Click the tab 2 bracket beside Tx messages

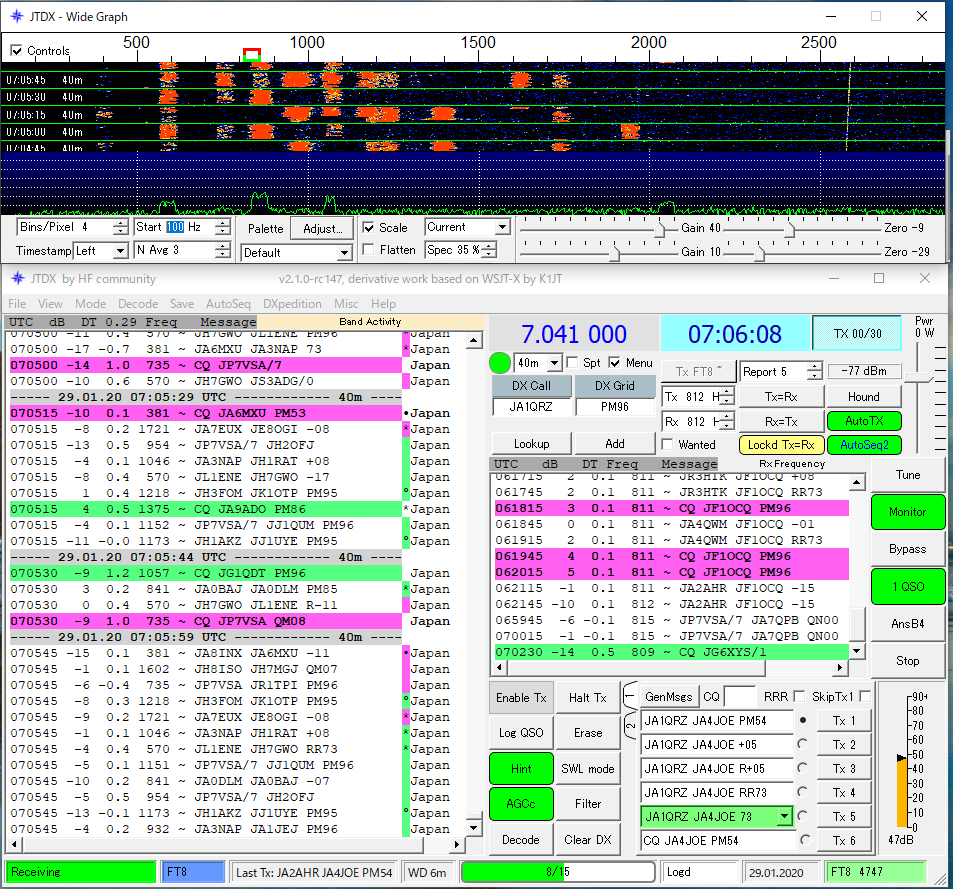tap(630, 725)
